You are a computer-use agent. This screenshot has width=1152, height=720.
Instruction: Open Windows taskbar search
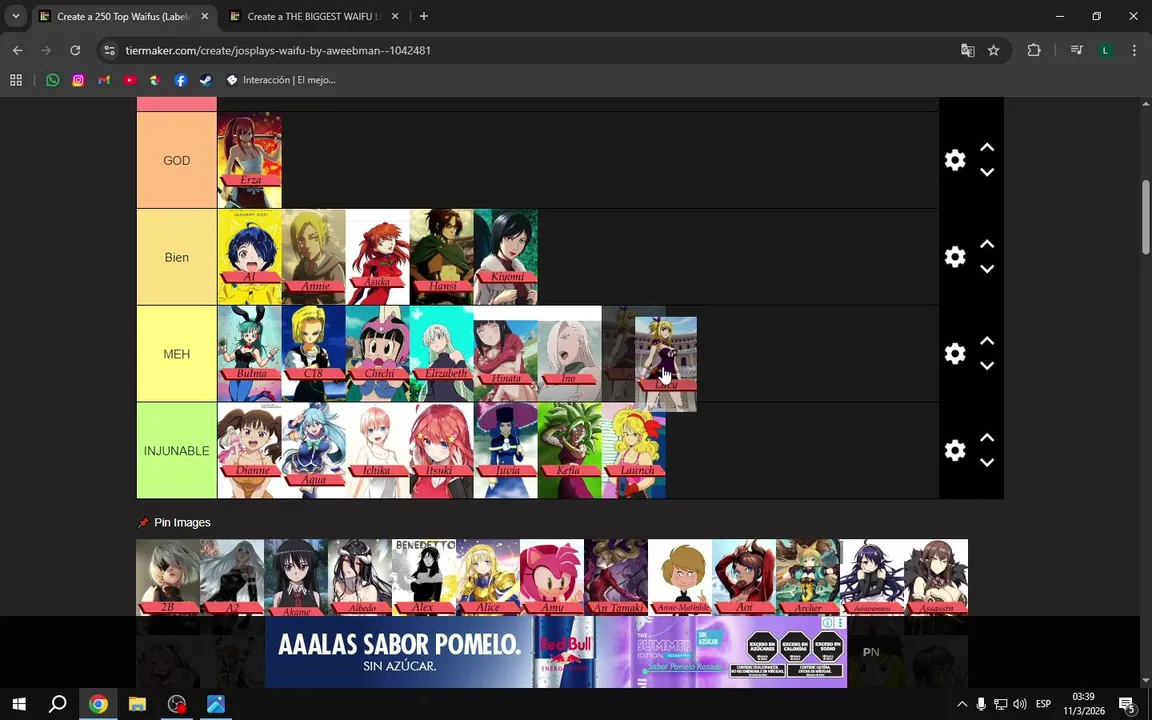[x=57, y=704]
